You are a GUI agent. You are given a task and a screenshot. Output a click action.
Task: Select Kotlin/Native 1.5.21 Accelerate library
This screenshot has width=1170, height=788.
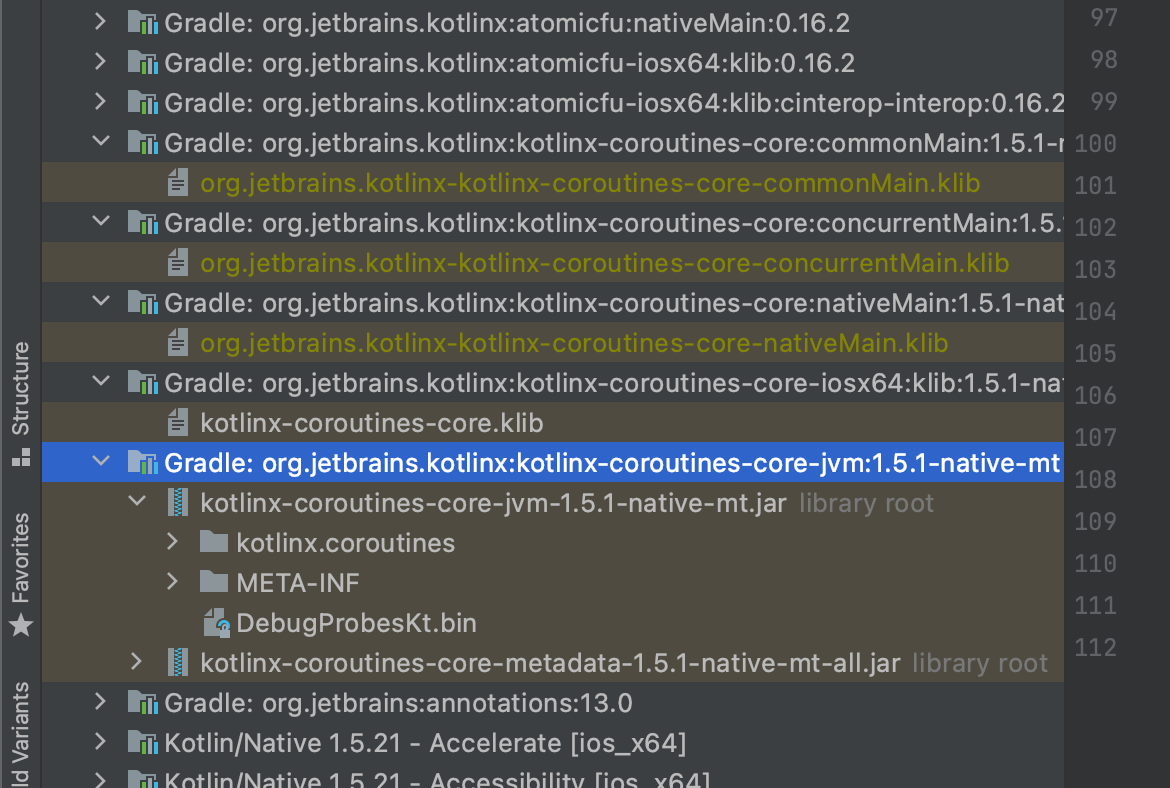tap(425, 743)
